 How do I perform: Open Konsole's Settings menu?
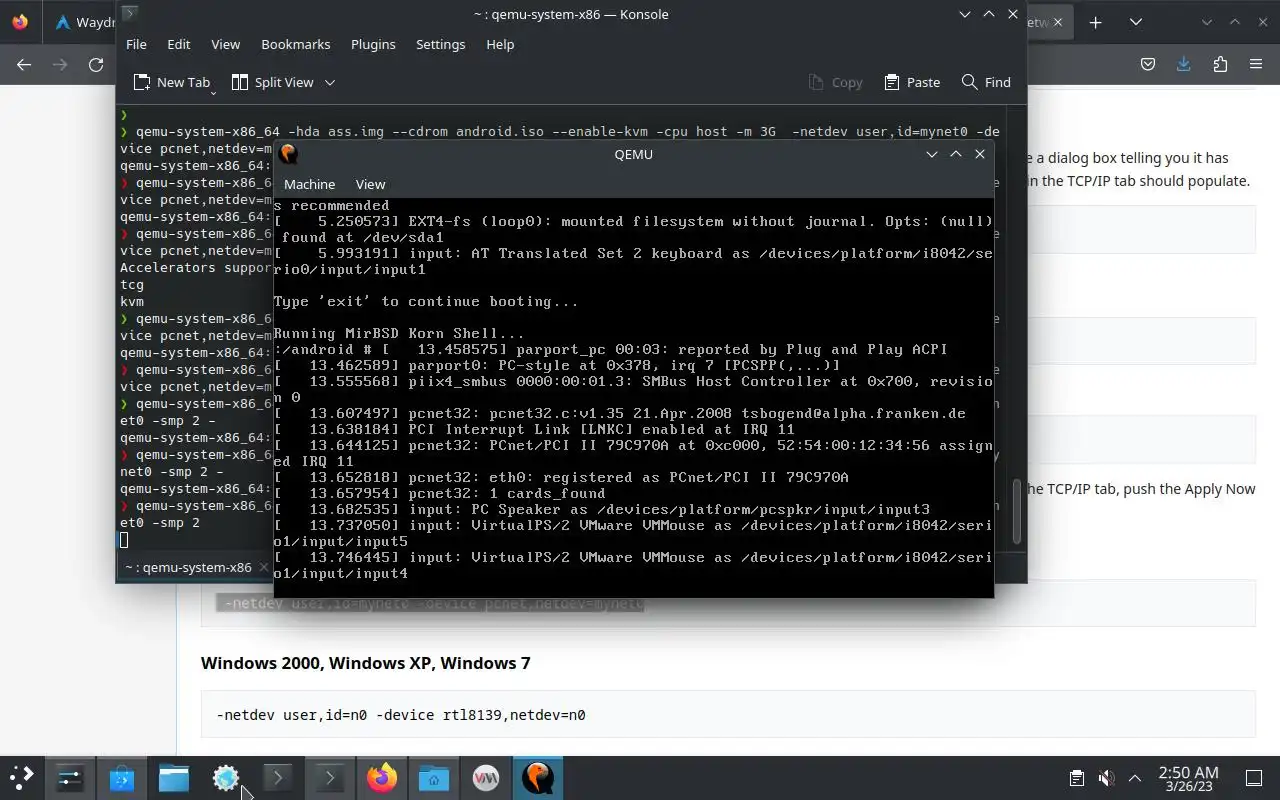pos(440,44)
